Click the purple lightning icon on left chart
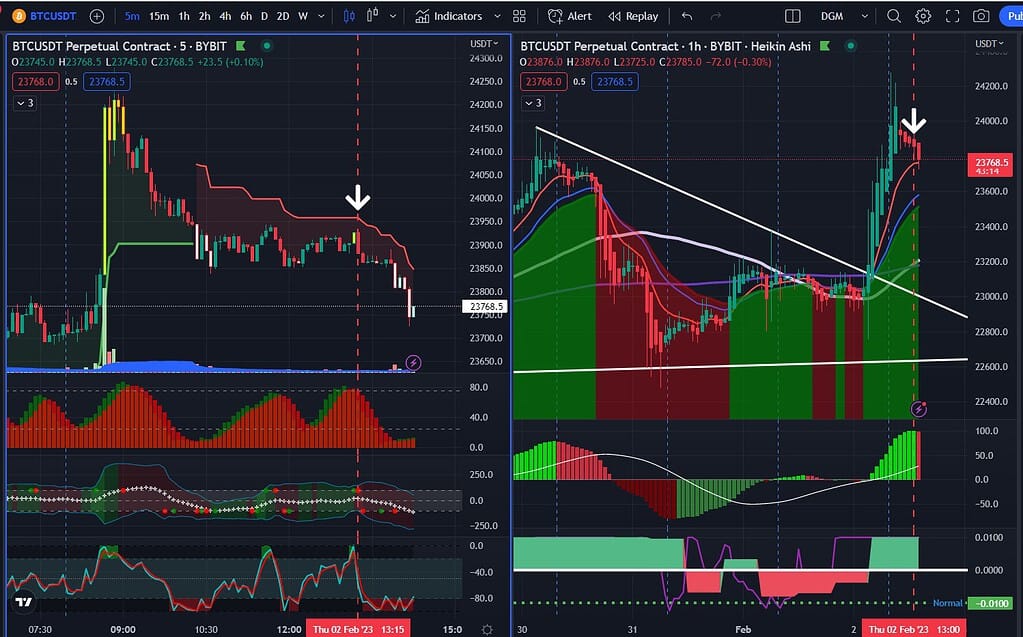 click(414, 362)
